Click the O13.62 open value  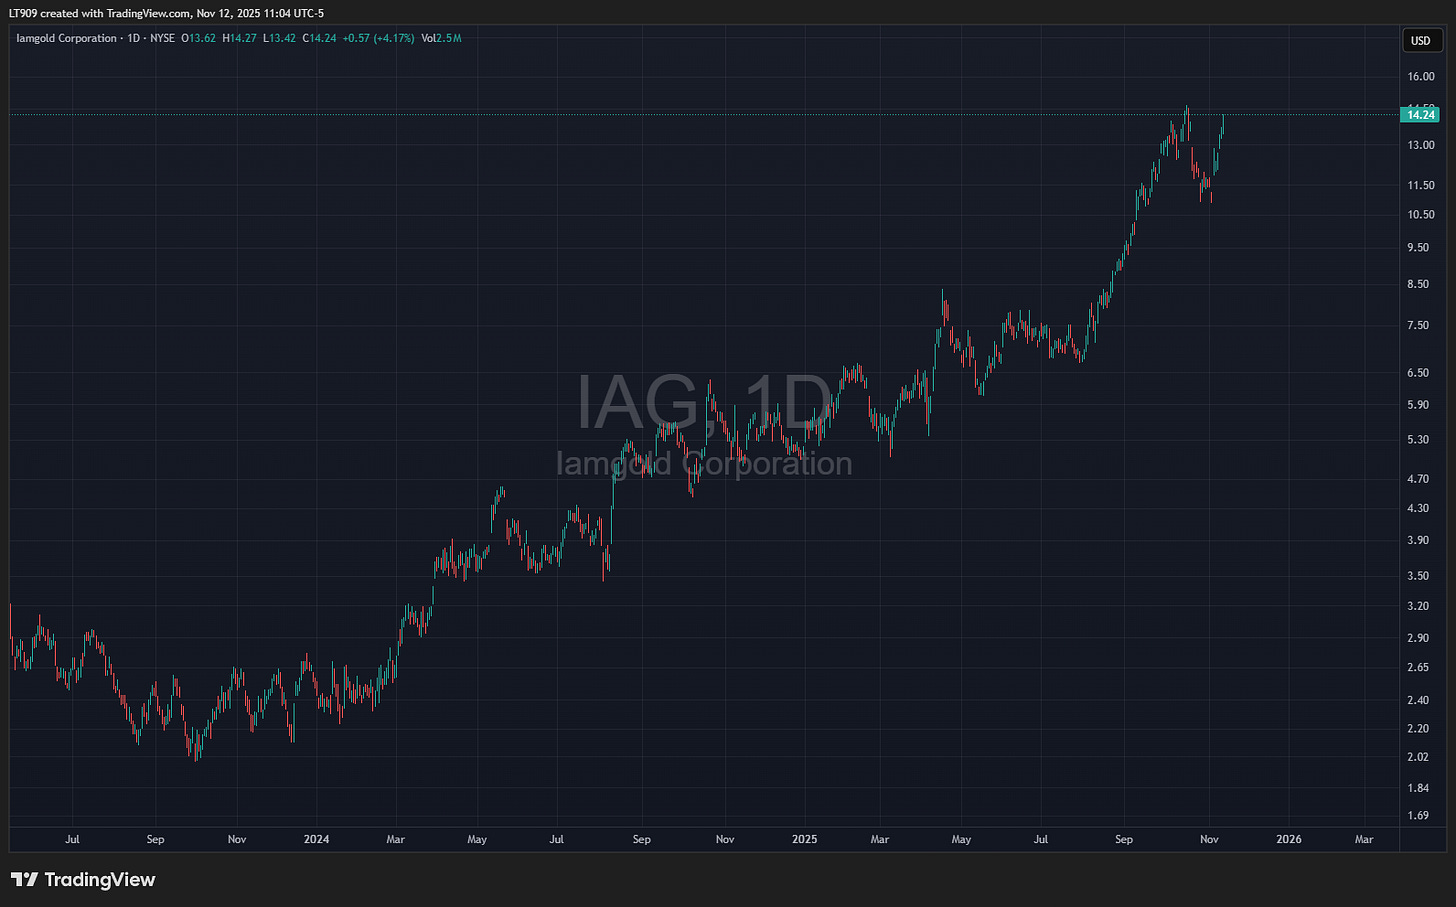[200, 38]
